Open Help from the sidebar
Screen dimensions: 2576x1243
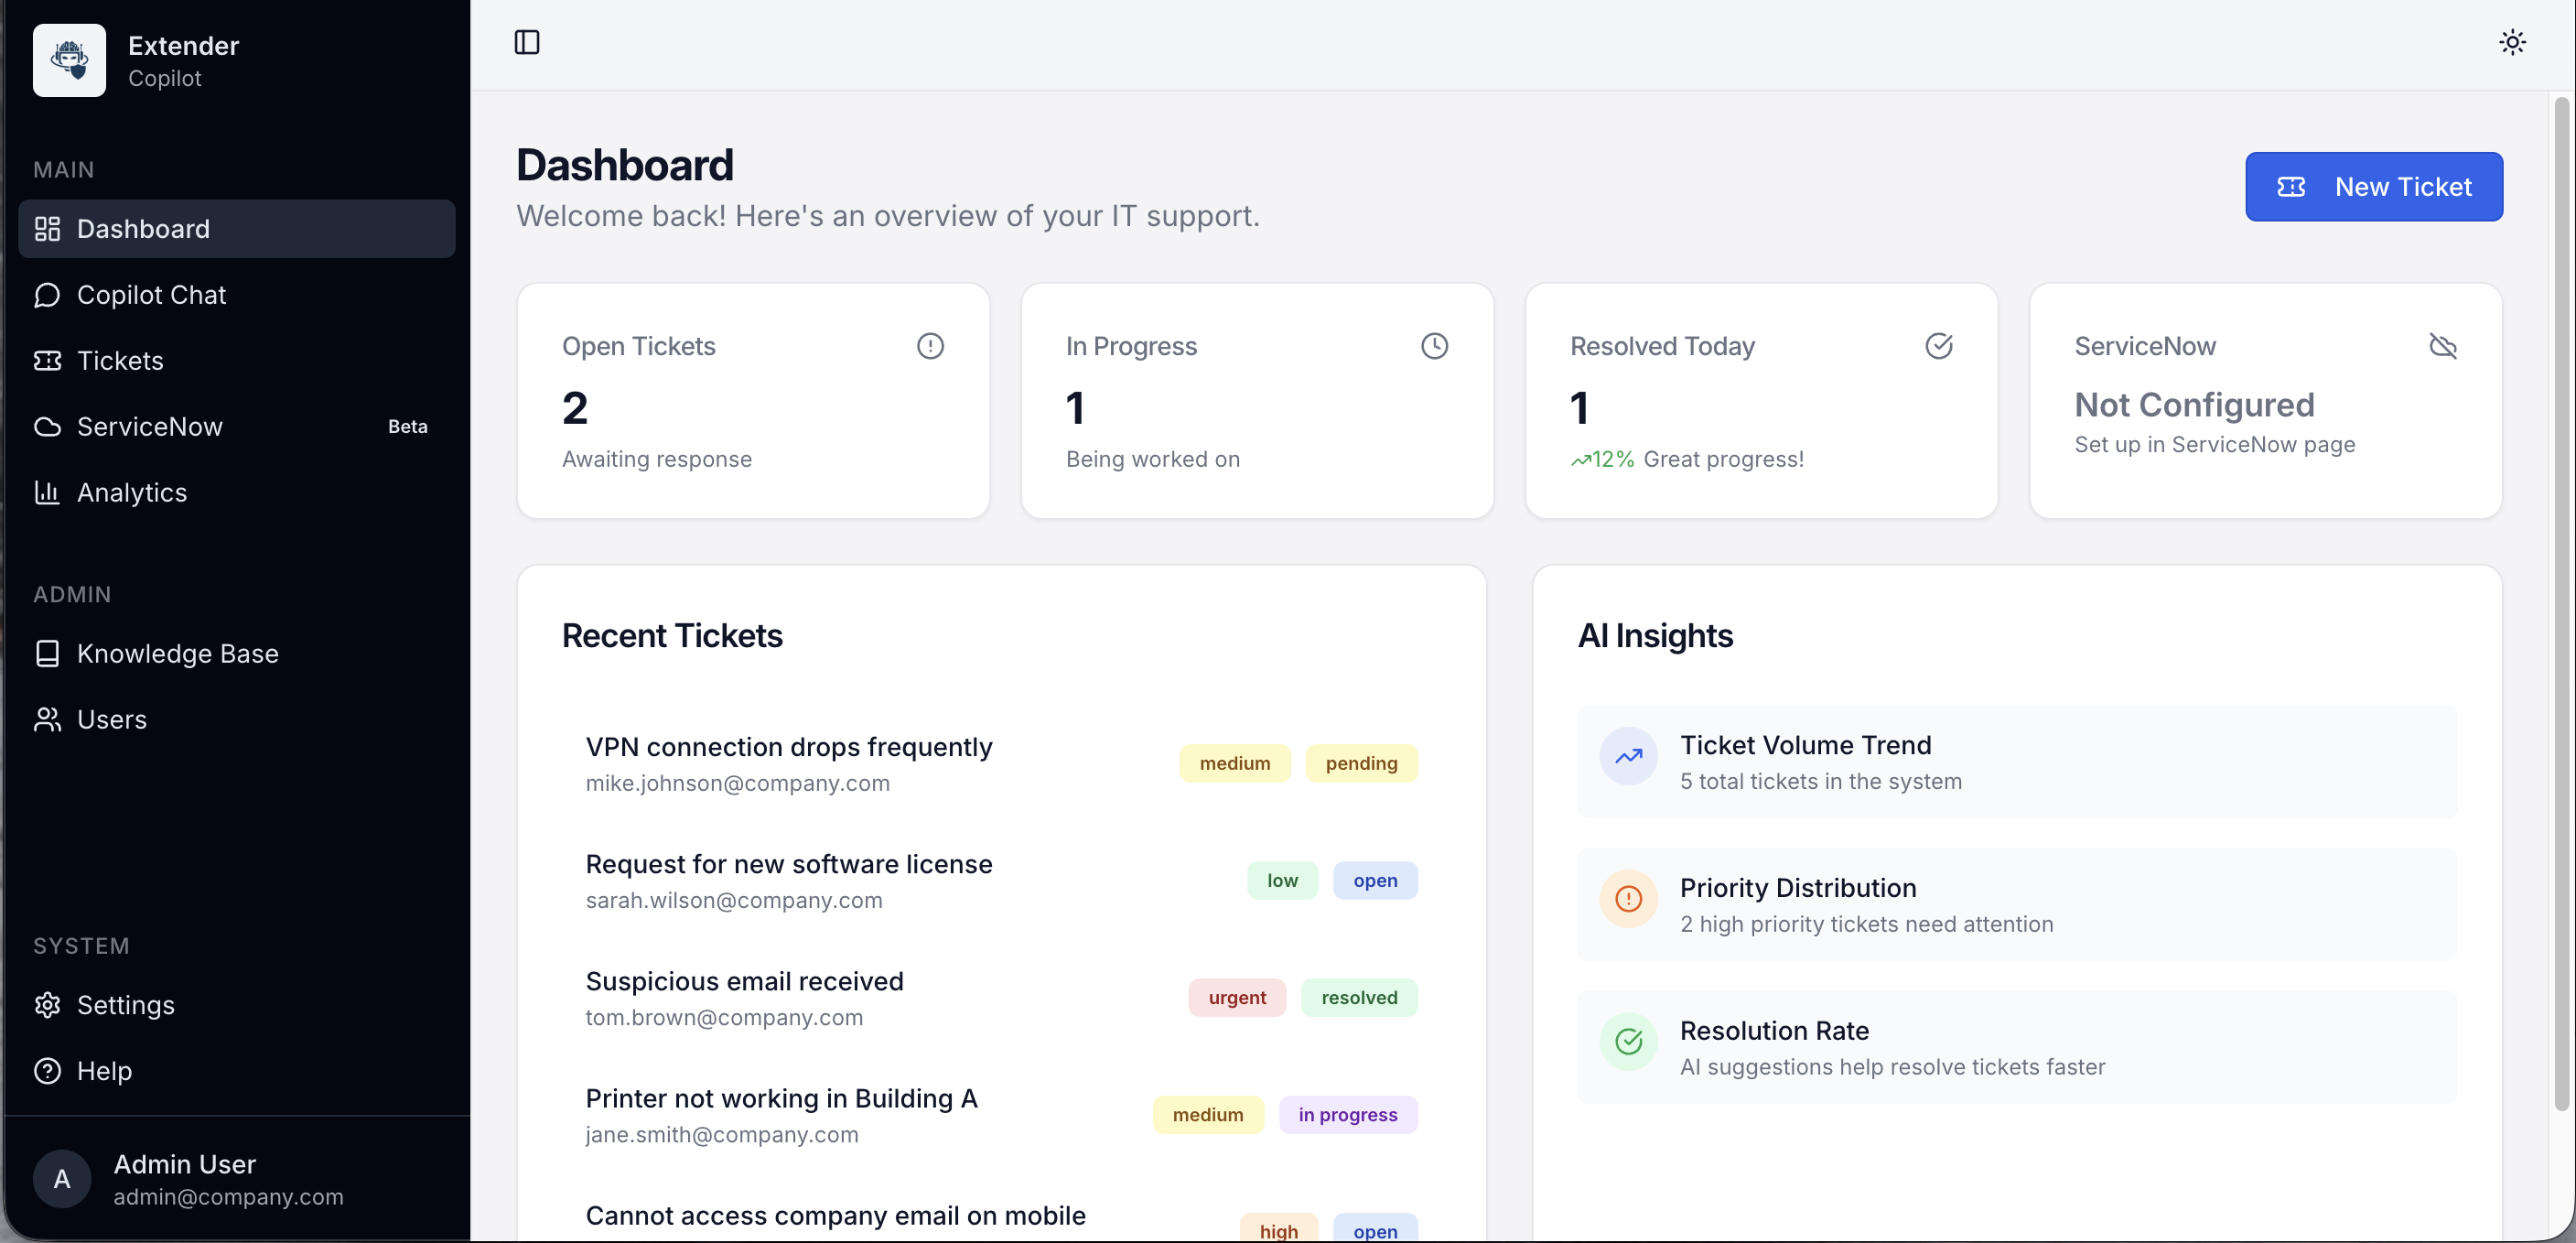point(105,1071)
